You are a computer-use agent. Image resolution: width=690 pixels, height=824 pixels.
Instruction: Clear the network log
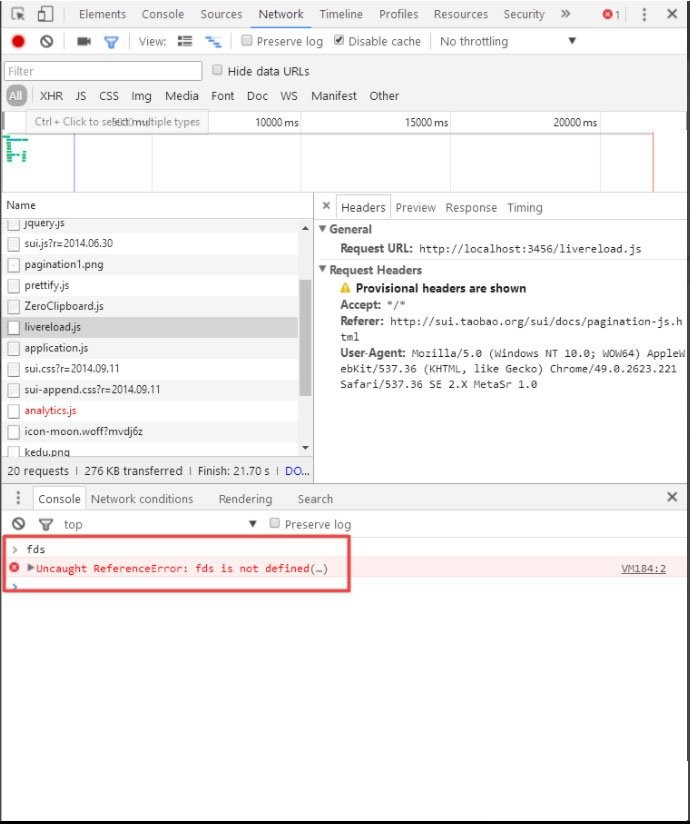click(46, 41)
